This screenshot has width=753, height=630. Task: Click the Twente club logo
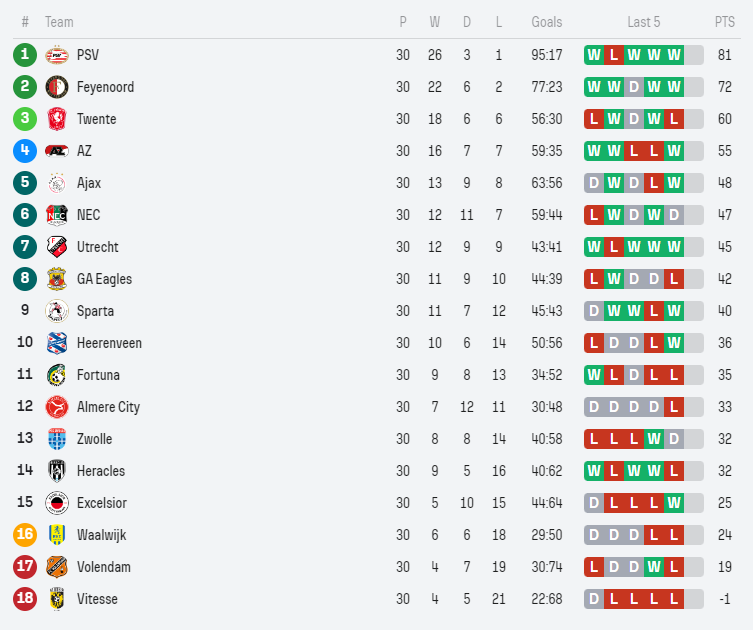57,119
